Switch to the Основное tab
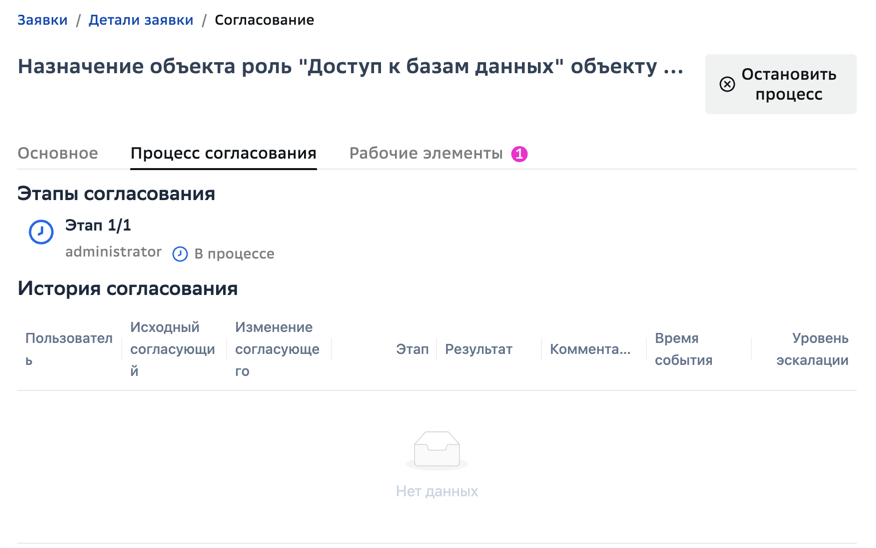This screenshot has width=876, height=548. (58, 153)
